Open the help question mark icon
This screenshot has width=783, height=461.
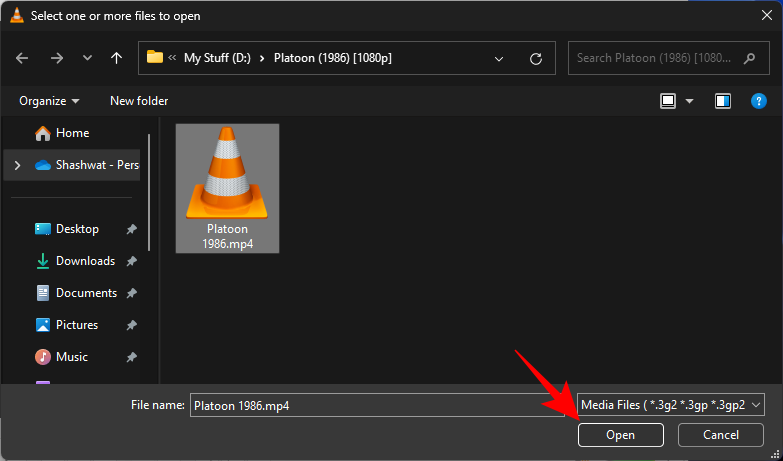(759, 101)
